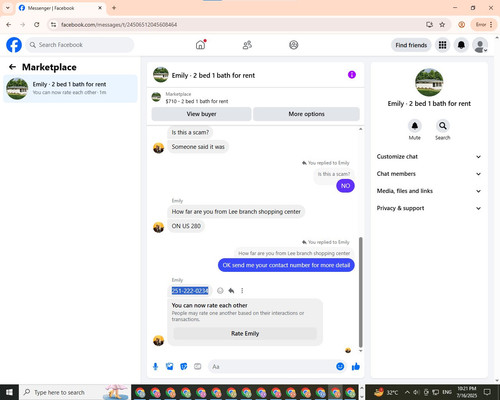Image resolution: width=500 pixels, height=400 pixels.
Task: Reload the page in browser
Action: [x=37, y=25]
